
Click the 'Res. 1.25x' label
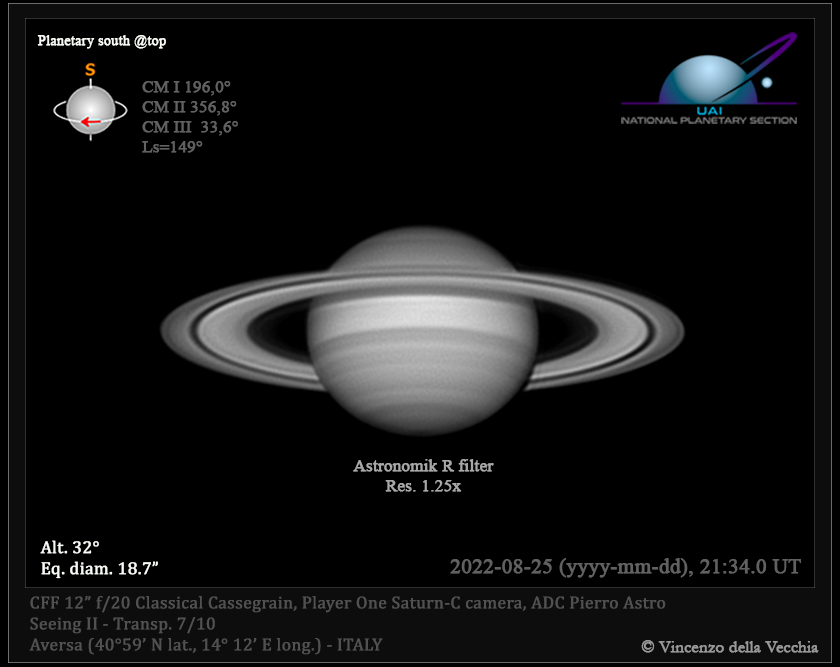(423, 486)
